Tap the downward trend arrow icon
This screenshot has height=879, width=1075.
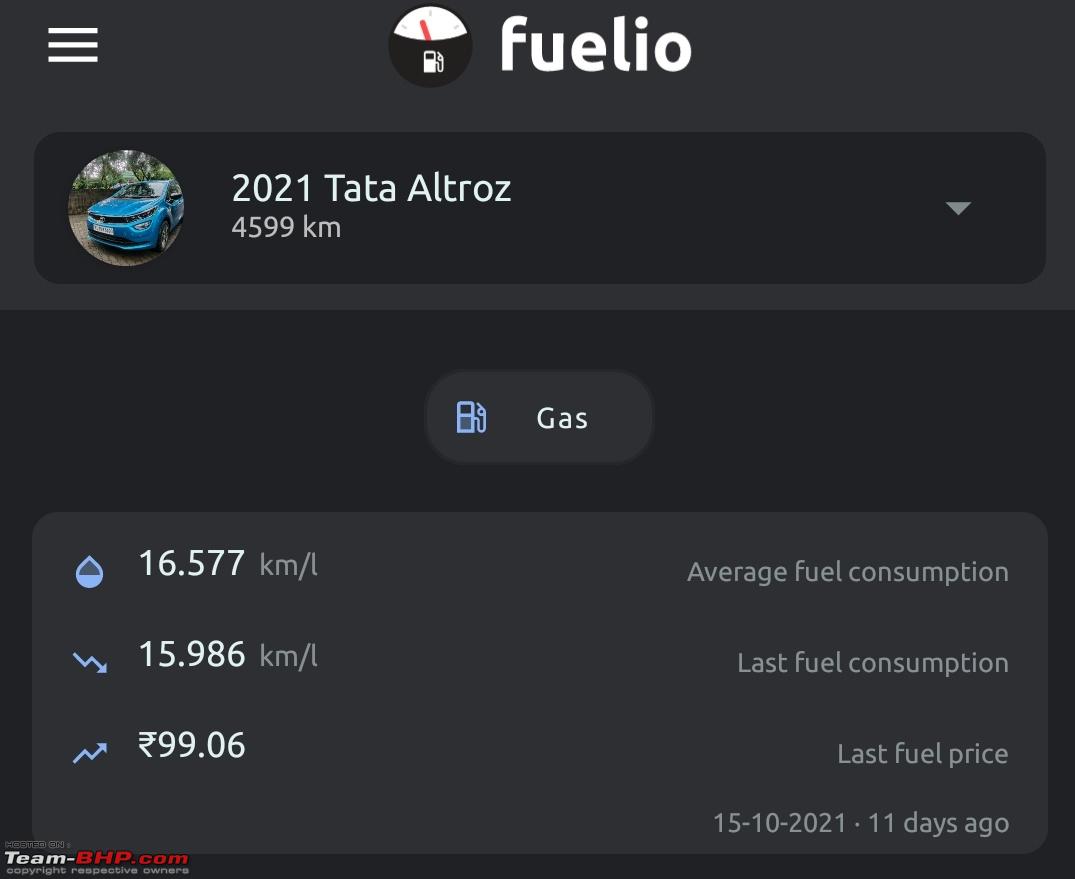click(90, 662)
